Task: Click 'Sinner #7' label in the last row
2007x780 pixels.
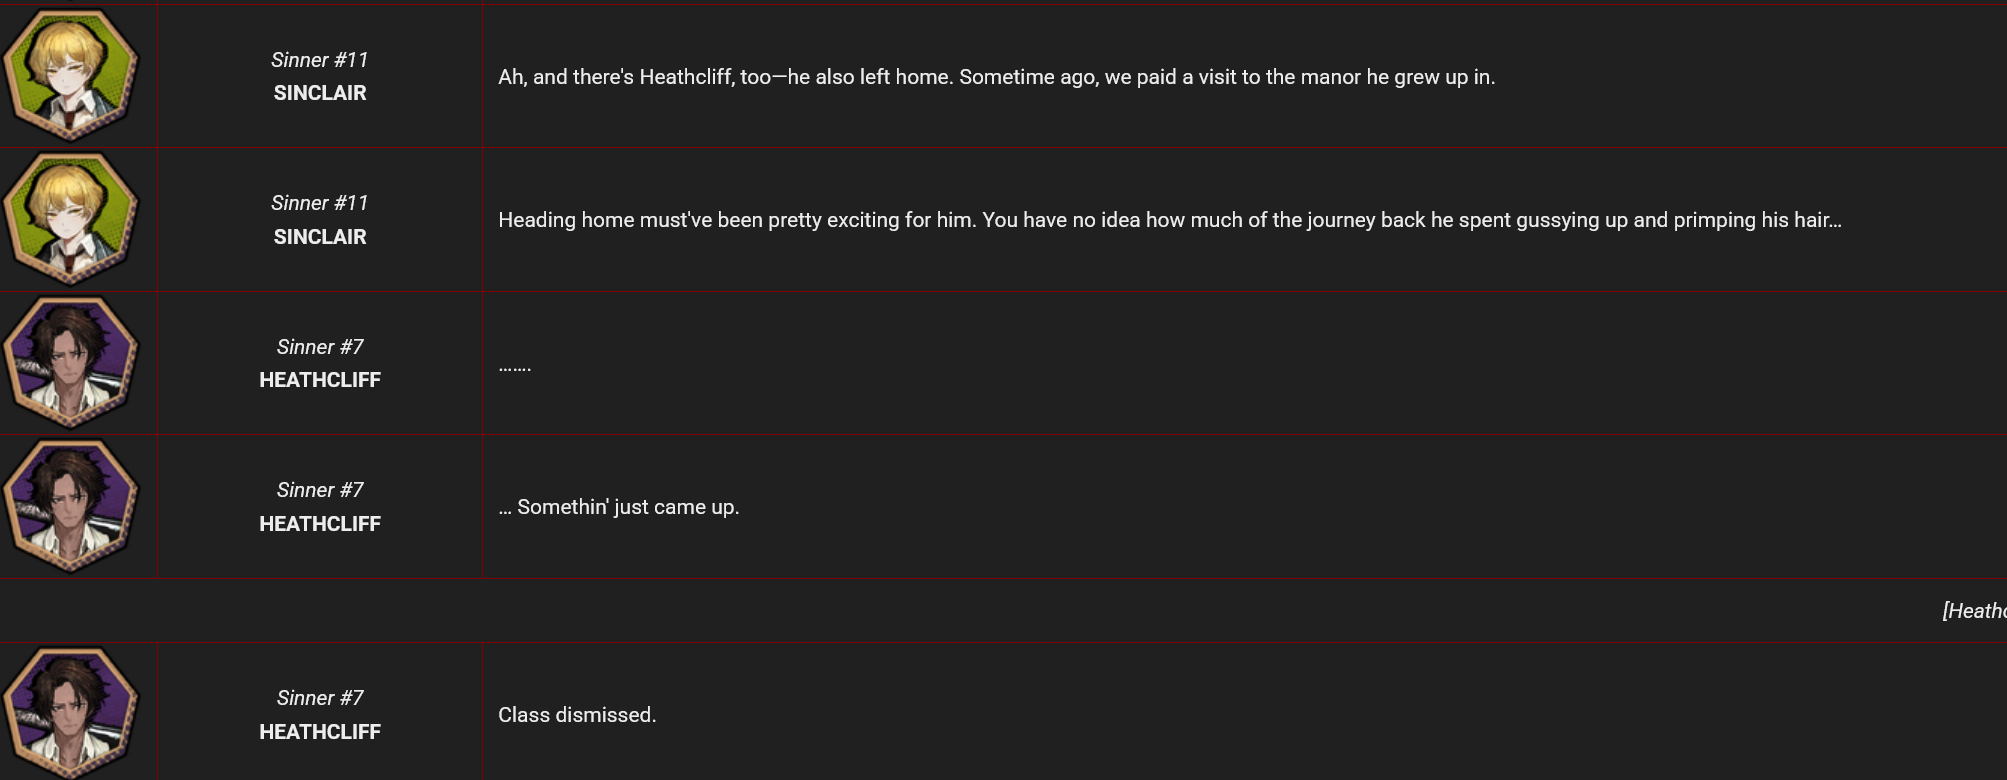Action: click(320, 698)
